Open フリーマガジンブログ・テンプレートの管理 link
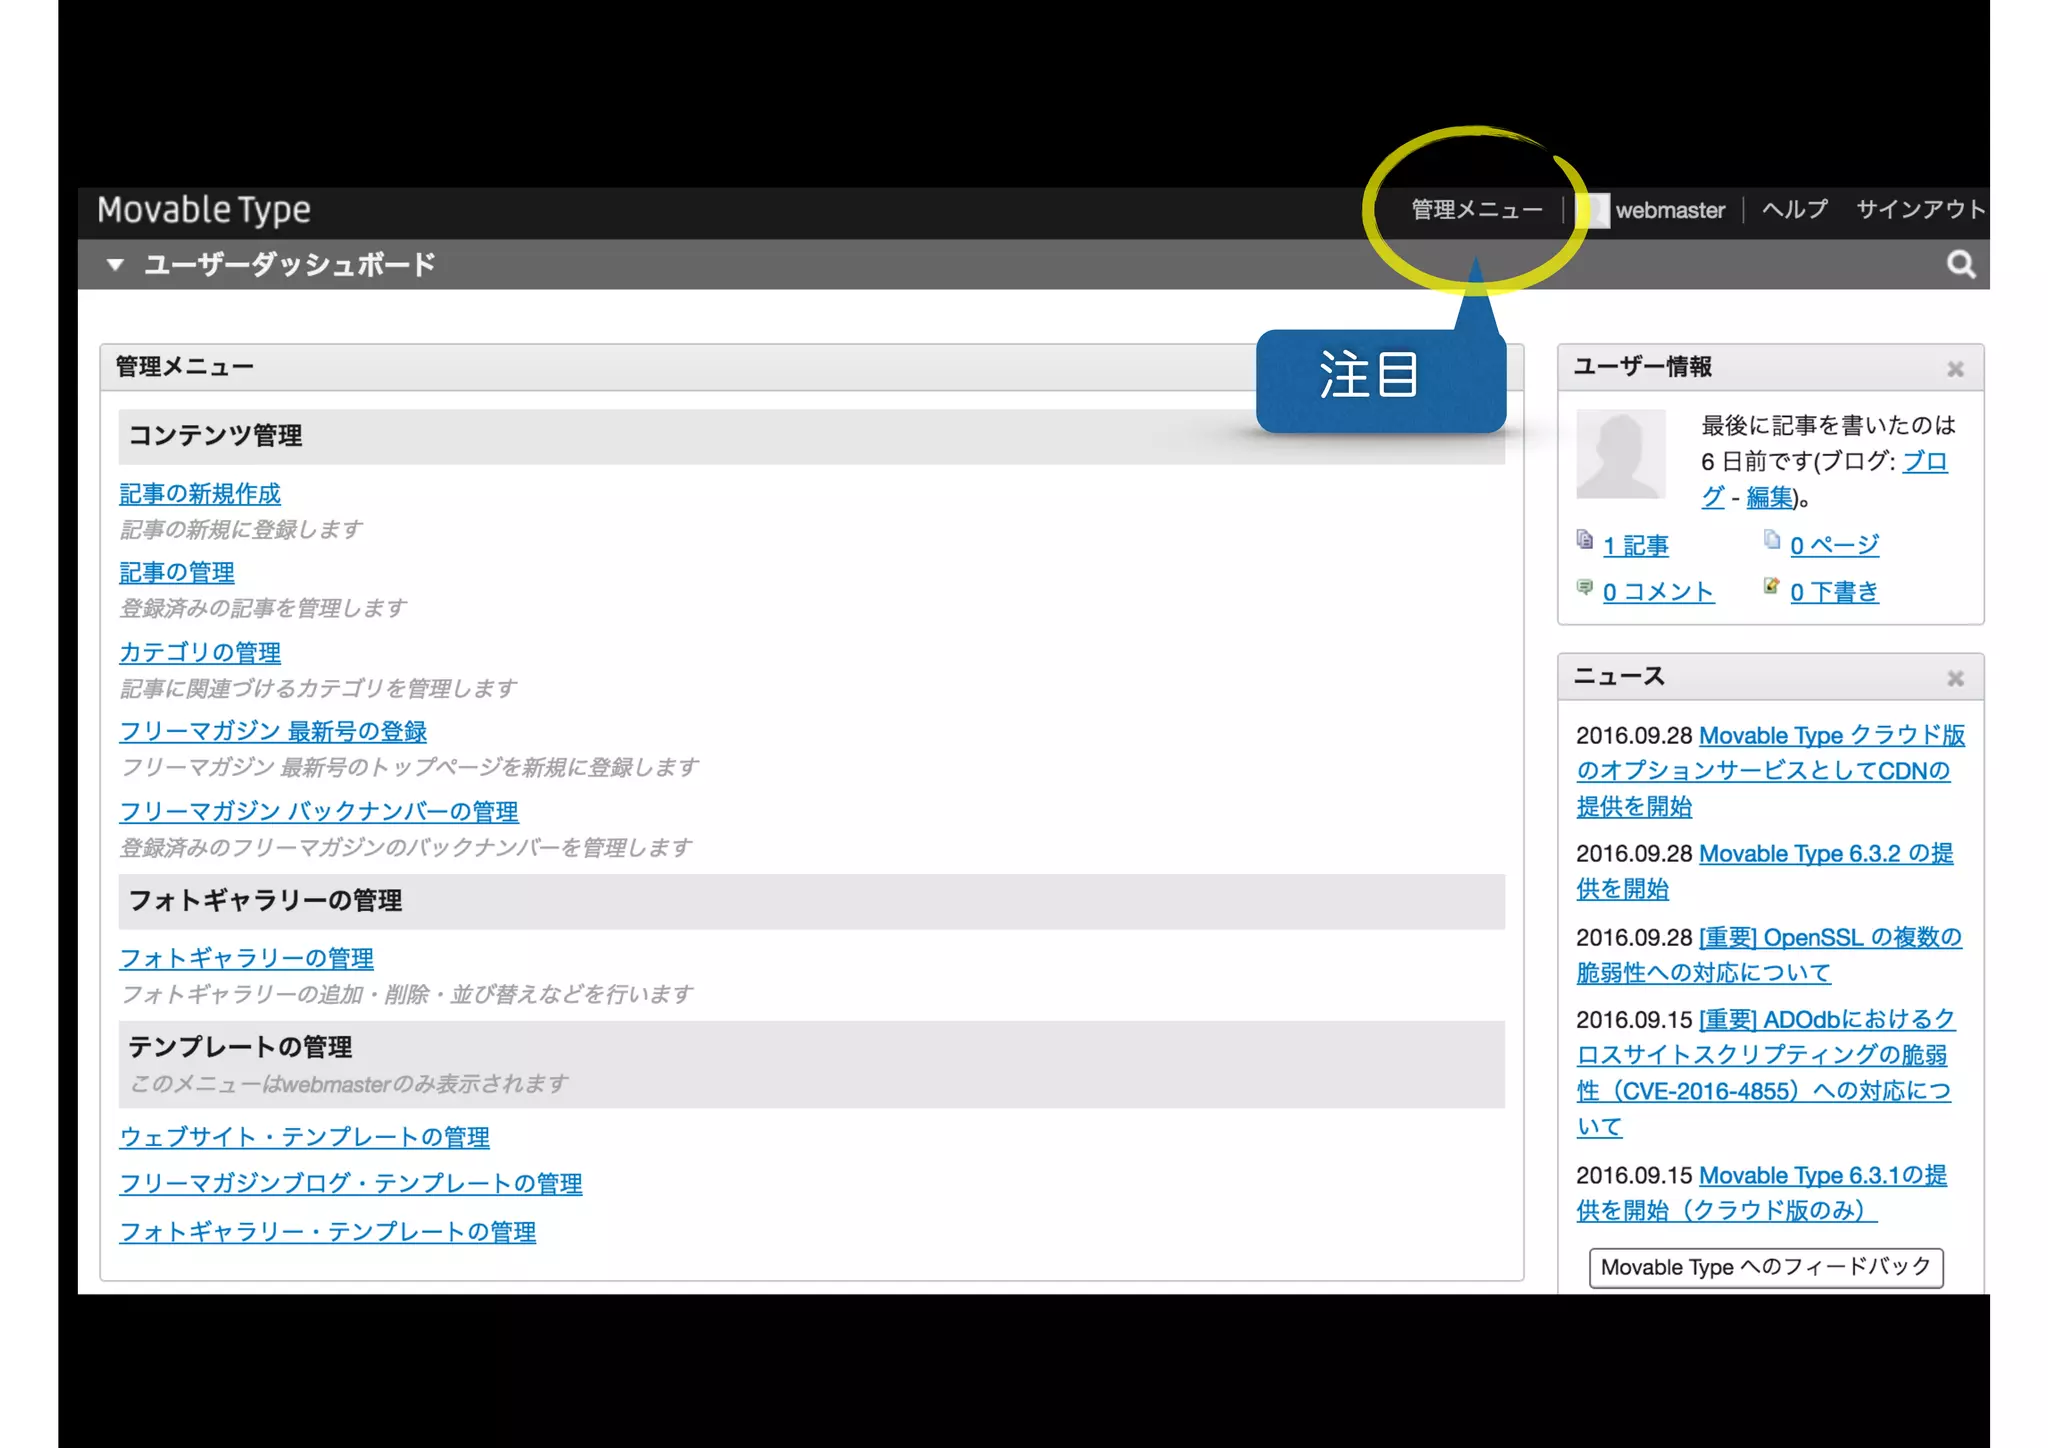Image resolution: width=2048 pixels, height=1448 pixels. click(351, 1184)
